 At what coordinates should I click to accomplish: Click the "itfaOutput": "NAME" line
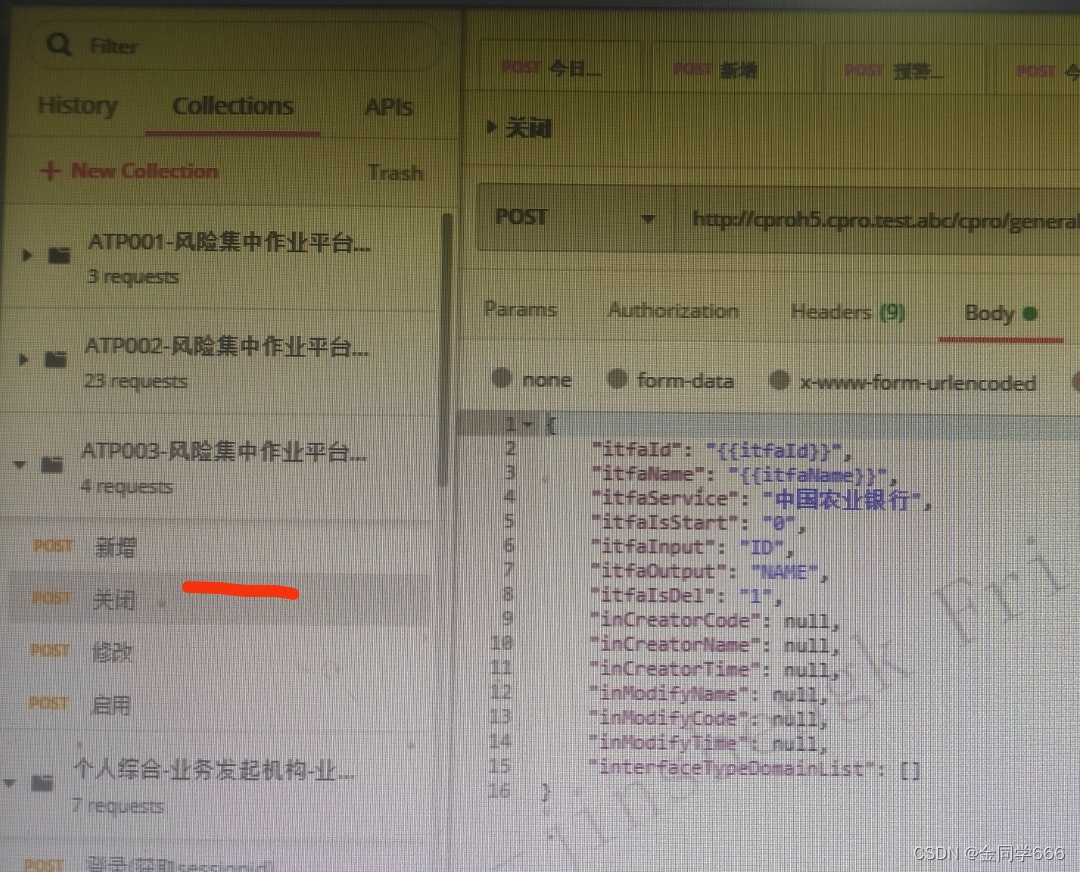[x=709, y=572]
